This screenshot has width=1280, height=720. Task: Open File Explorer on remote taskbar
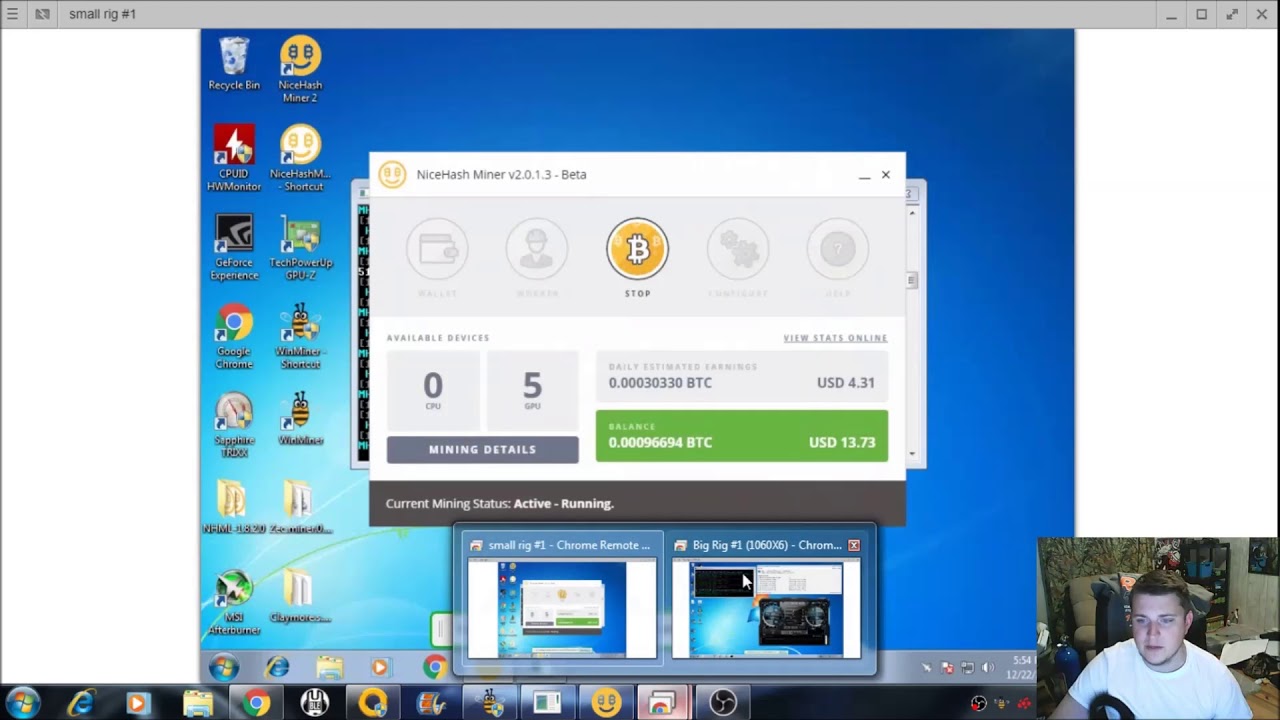tap(329, 667)
